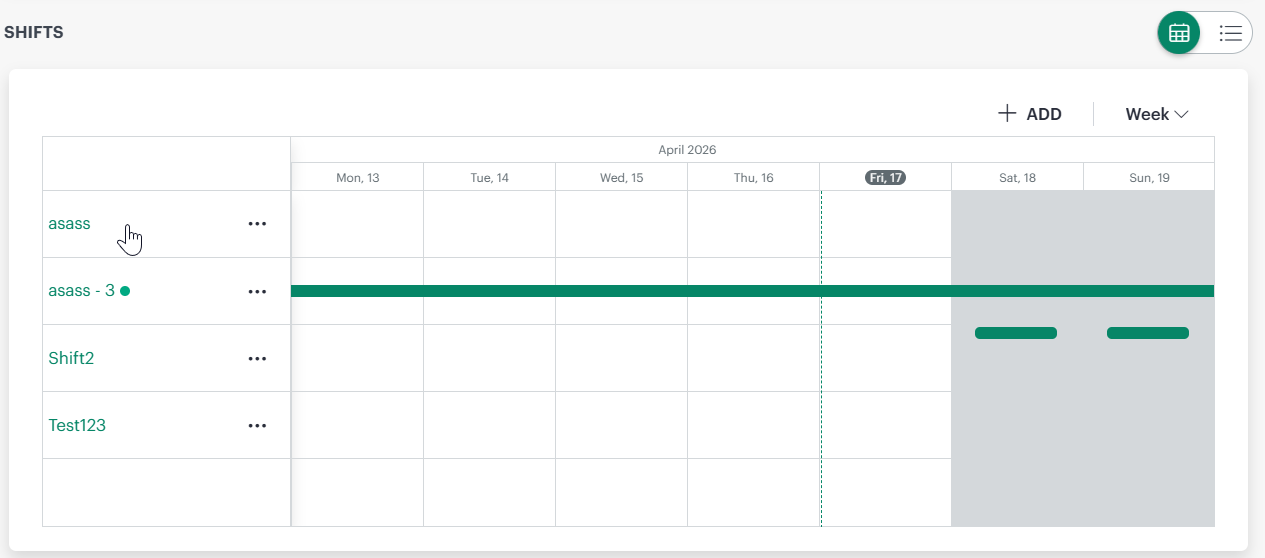Select the long green asass - 3 shift bar
Screen dimensions: 1265x558
pos(620,291)
